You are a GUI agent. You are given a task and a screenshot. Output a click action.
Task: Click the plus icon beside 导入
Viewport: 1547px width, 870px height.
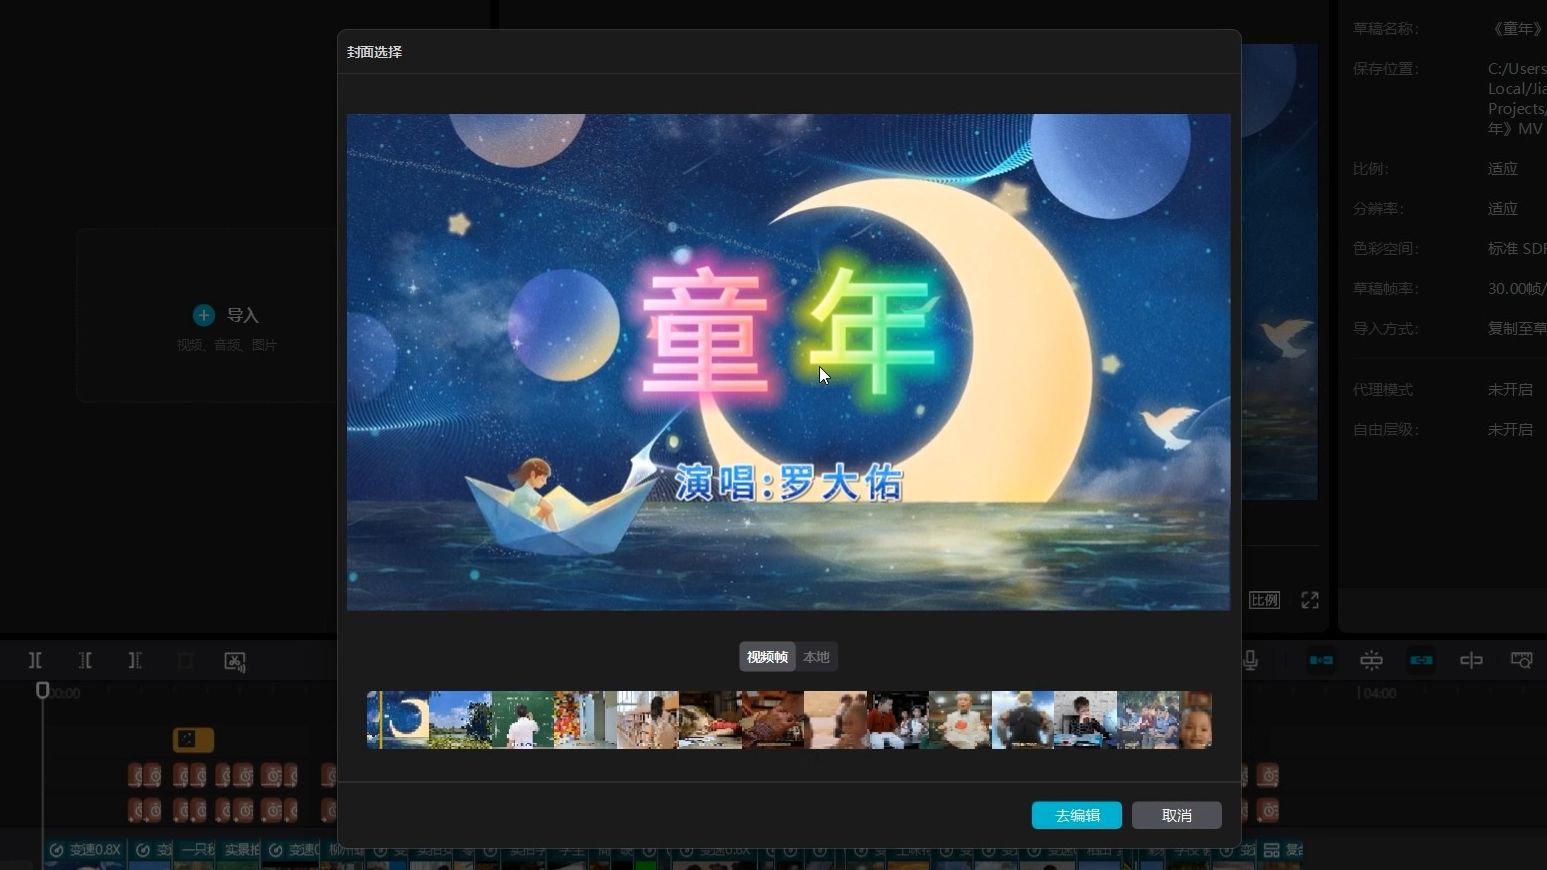(204, 315)
